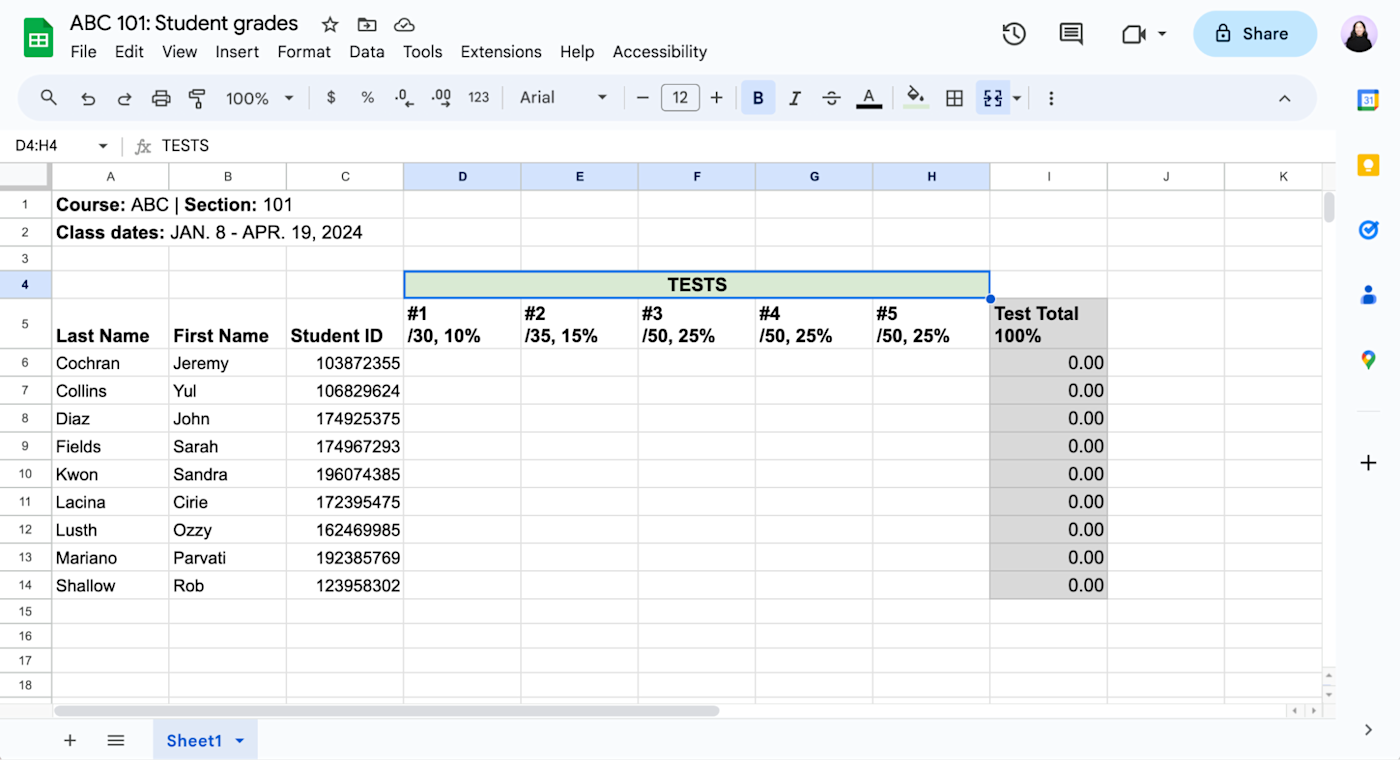Screen dimensions: 1400x760
Task: Expand the merge cells dropdown arrow
Action: tap(1017, 98)
